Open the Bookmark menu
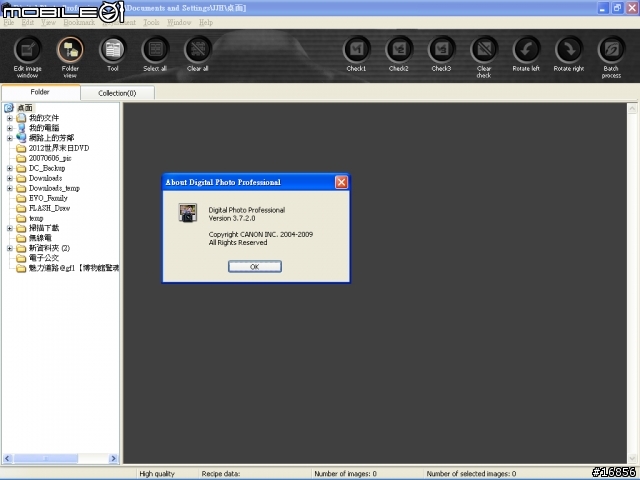 (79, 22)
